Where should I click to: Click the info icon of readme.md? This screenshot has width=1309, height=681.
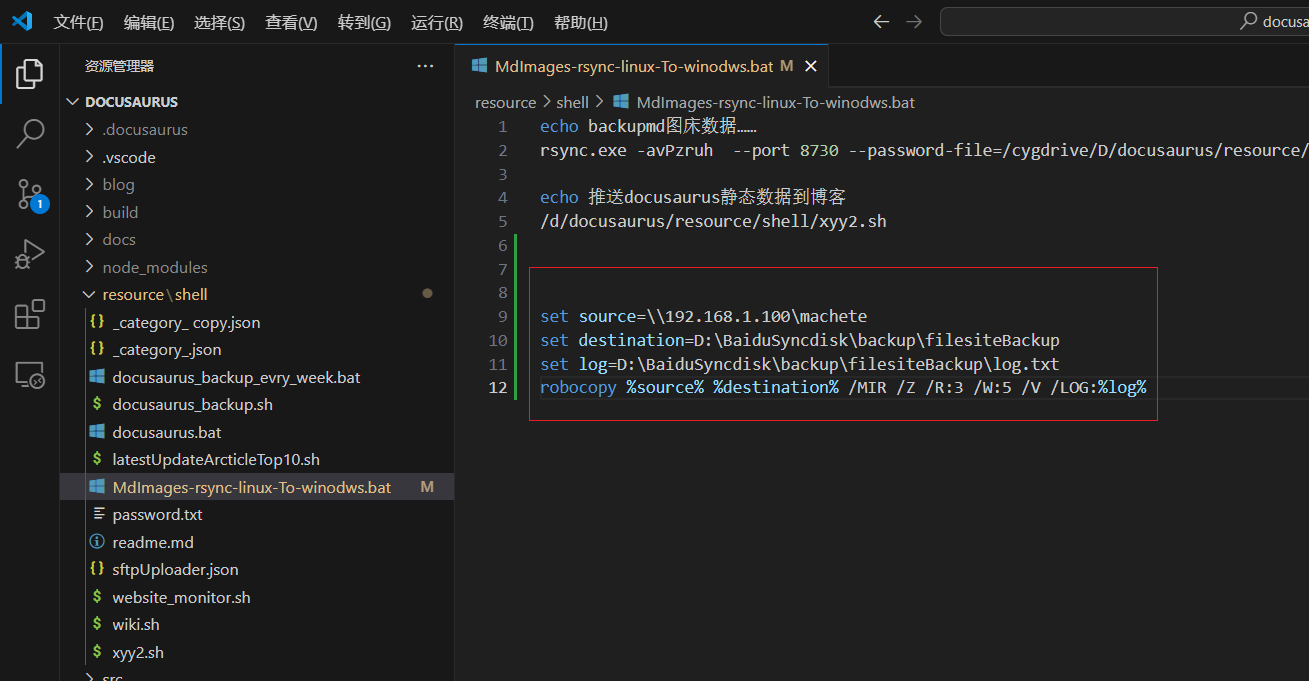97,542
